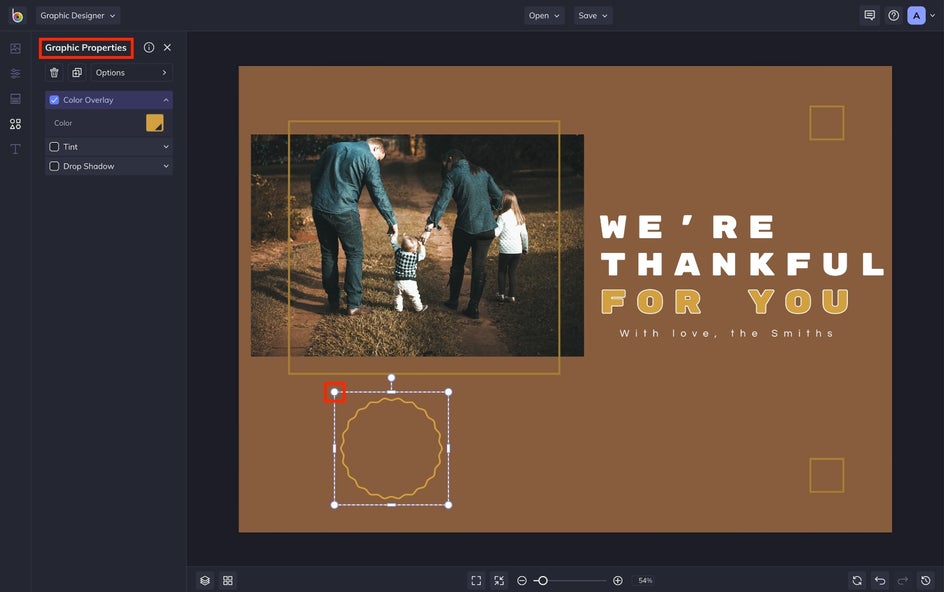944x592 pixels.
Task: Redo the last action
Action: (x=902, y=581)
